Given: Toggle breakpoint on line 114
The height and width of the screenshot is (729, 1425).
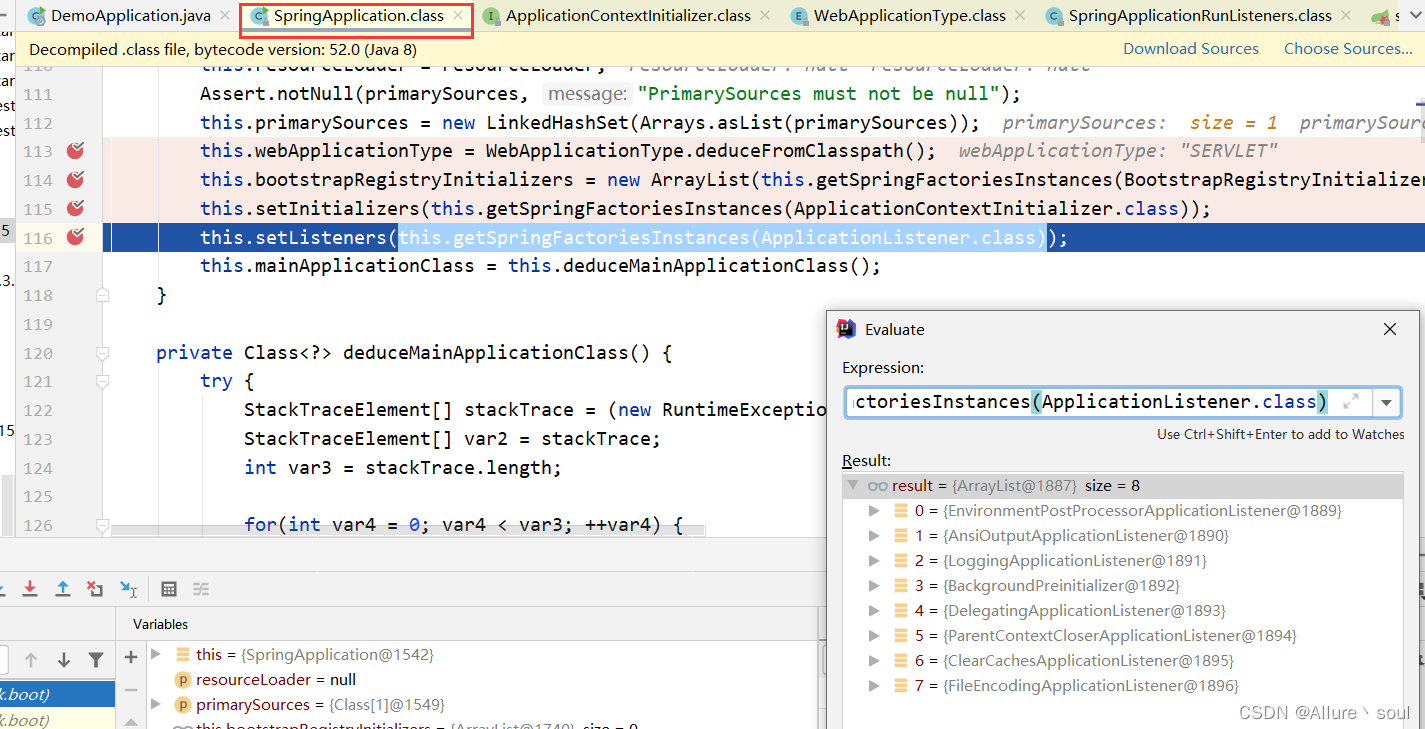Looking at the screenshot, I should tap(75, 180).
